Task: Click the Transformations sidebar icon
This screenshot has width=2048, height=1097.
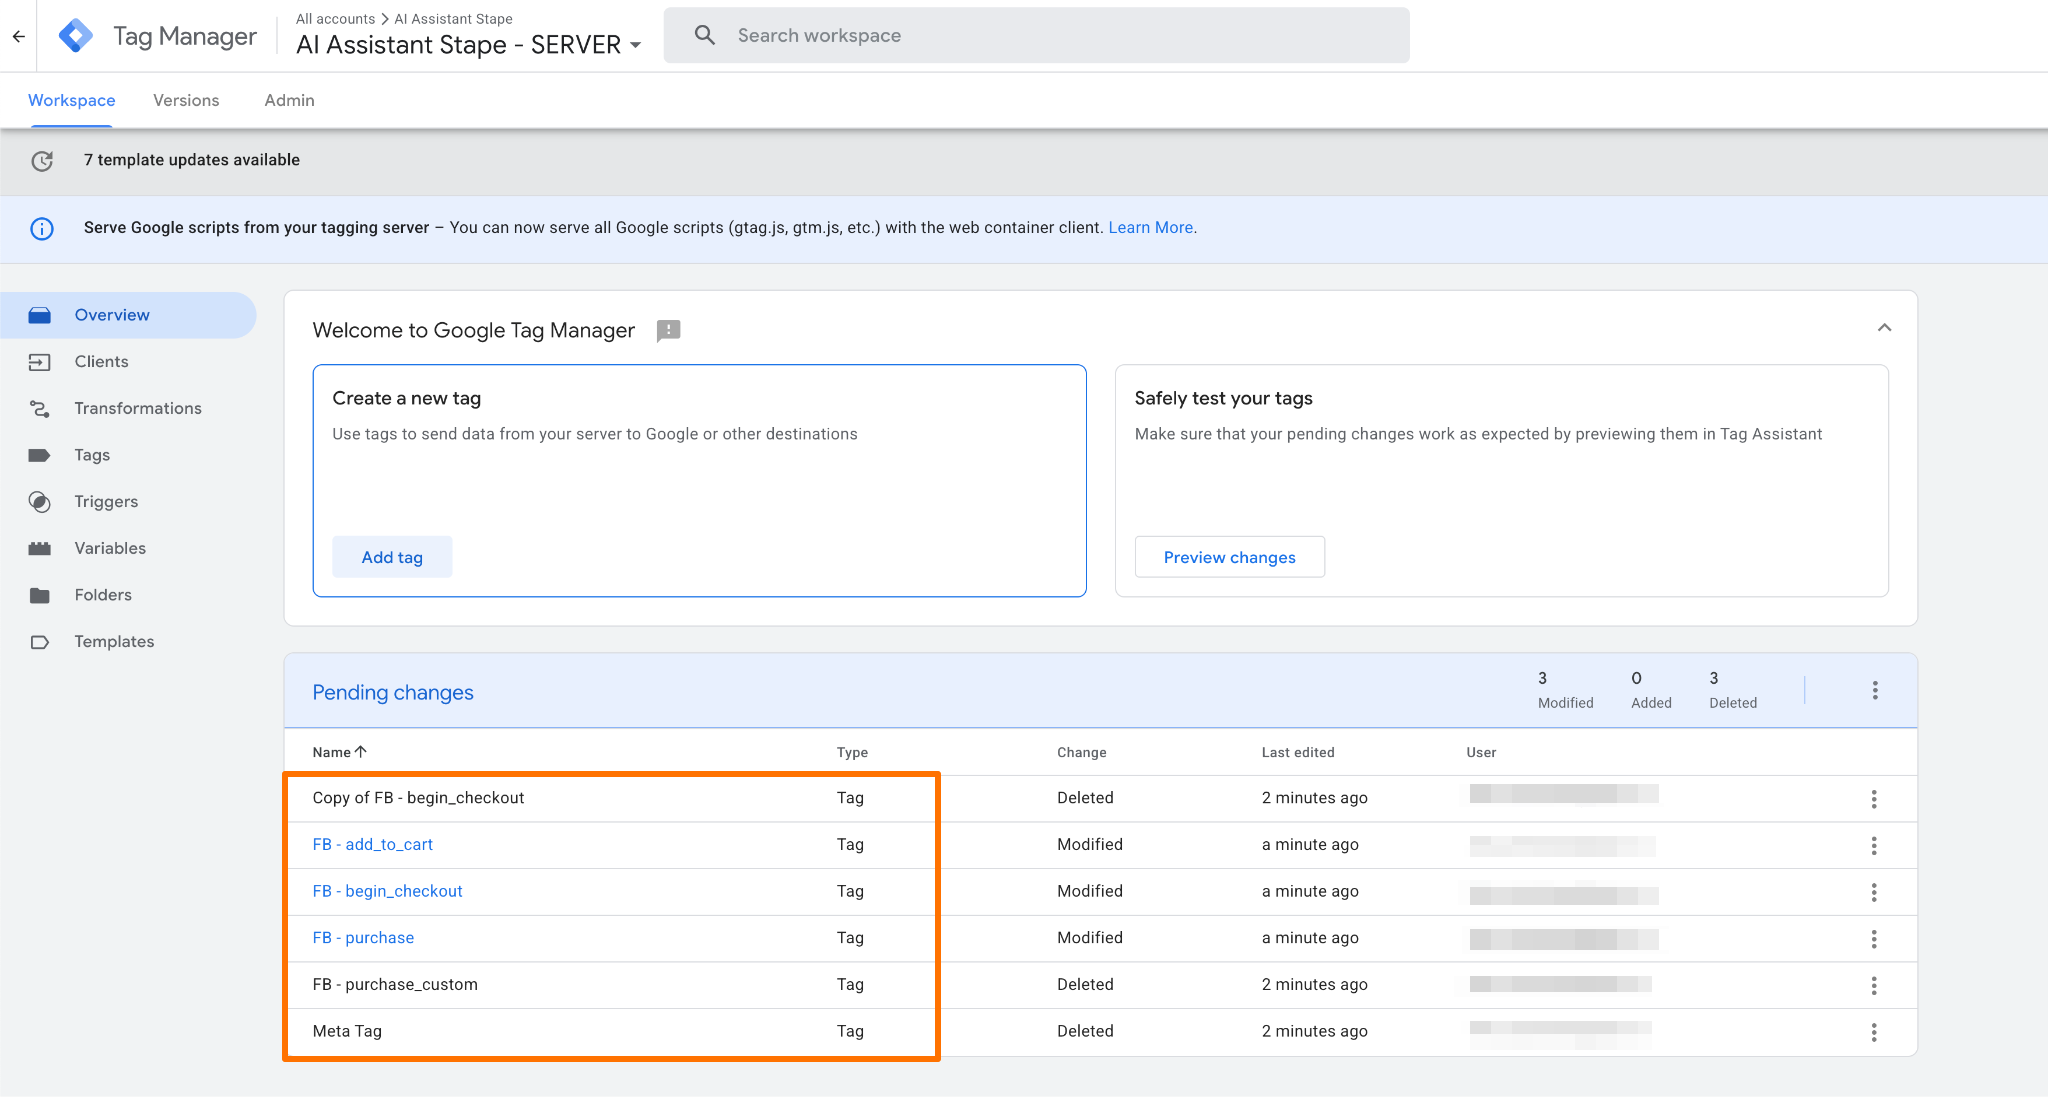Action: point(40,409)
